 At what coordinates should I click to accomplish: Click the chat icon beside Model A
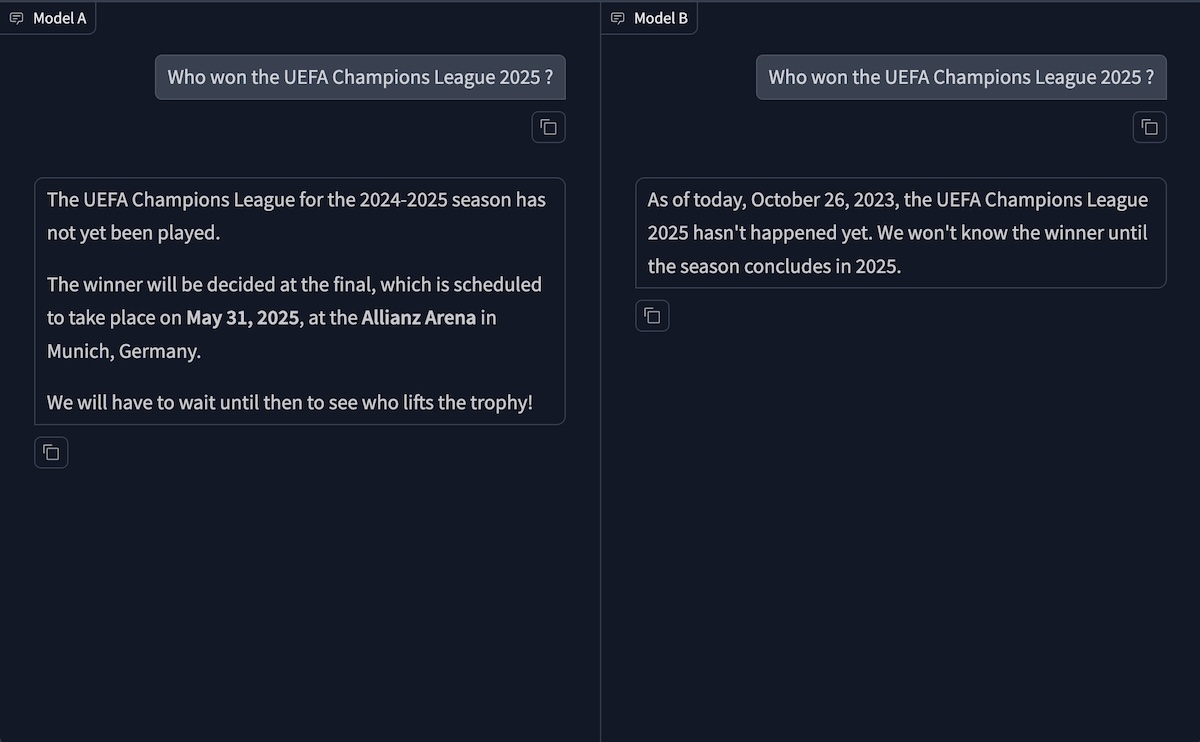click(16, 18)
